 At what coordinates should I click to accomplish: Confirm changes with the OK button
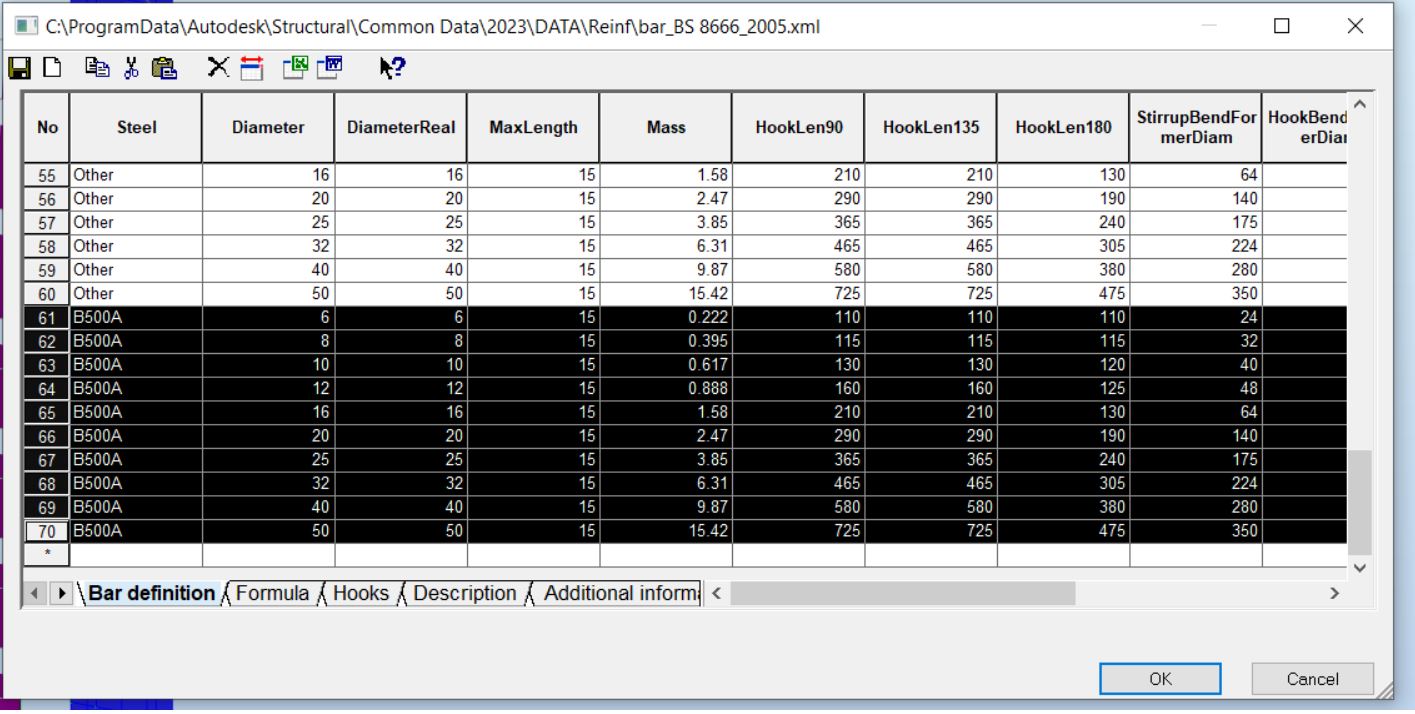pyautogui.click(x=1161, y=679)
